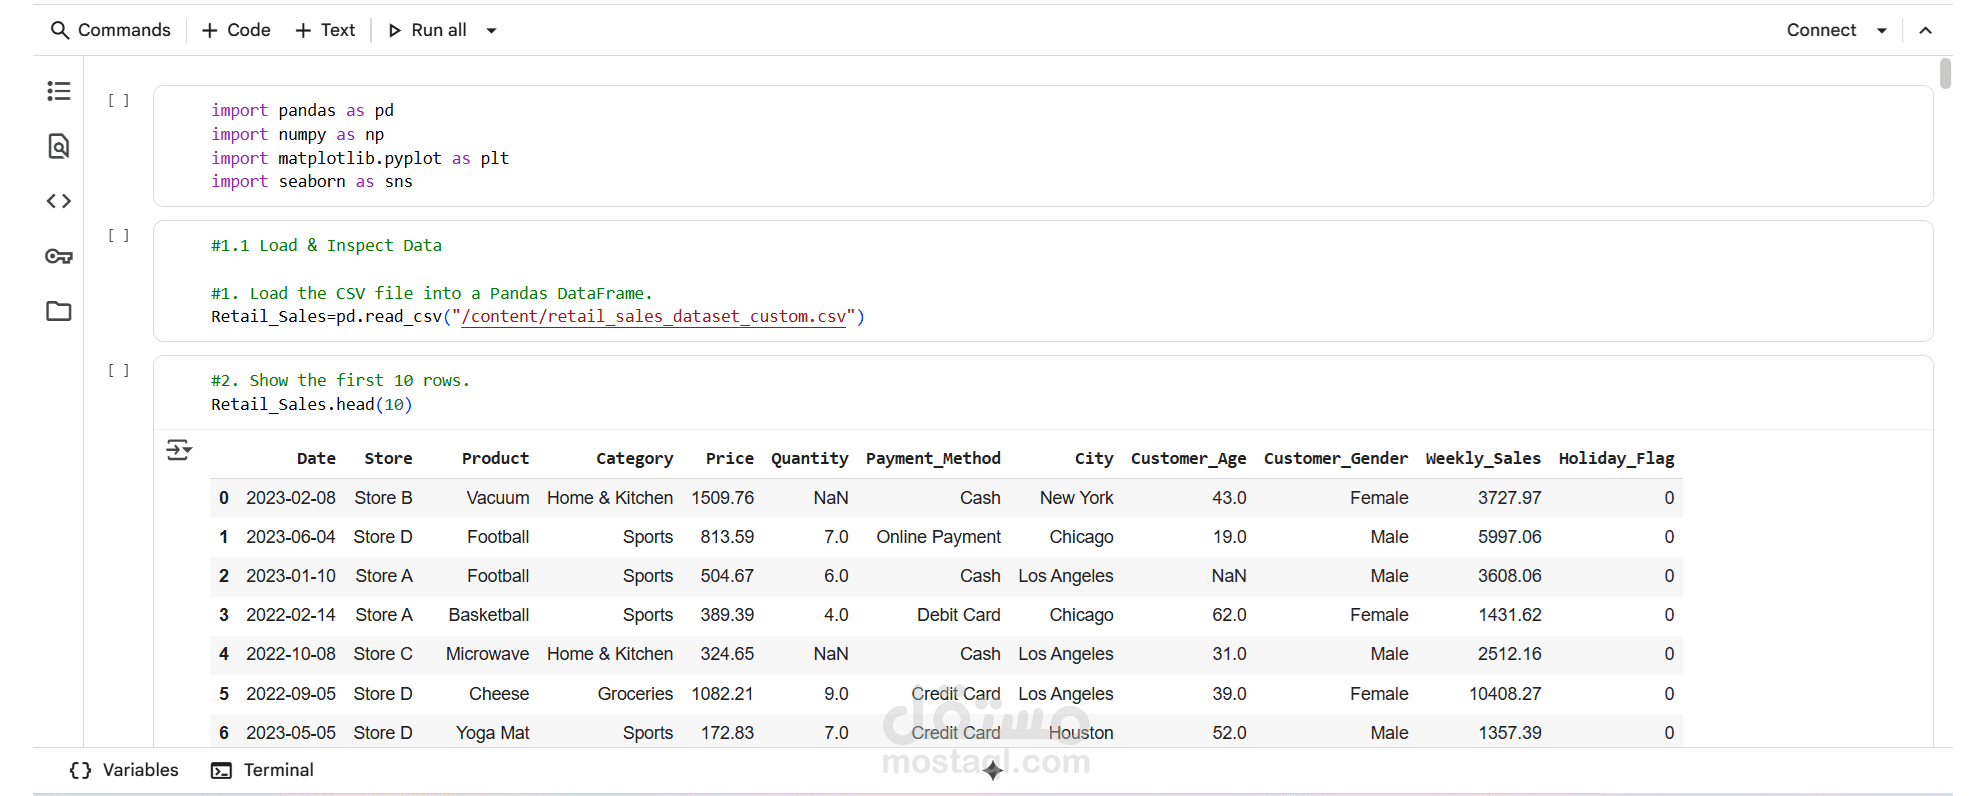Run the read_csv cell using its bracket
The height and width of the screenshot is (796, 1974).
click(x=119, y=235)
